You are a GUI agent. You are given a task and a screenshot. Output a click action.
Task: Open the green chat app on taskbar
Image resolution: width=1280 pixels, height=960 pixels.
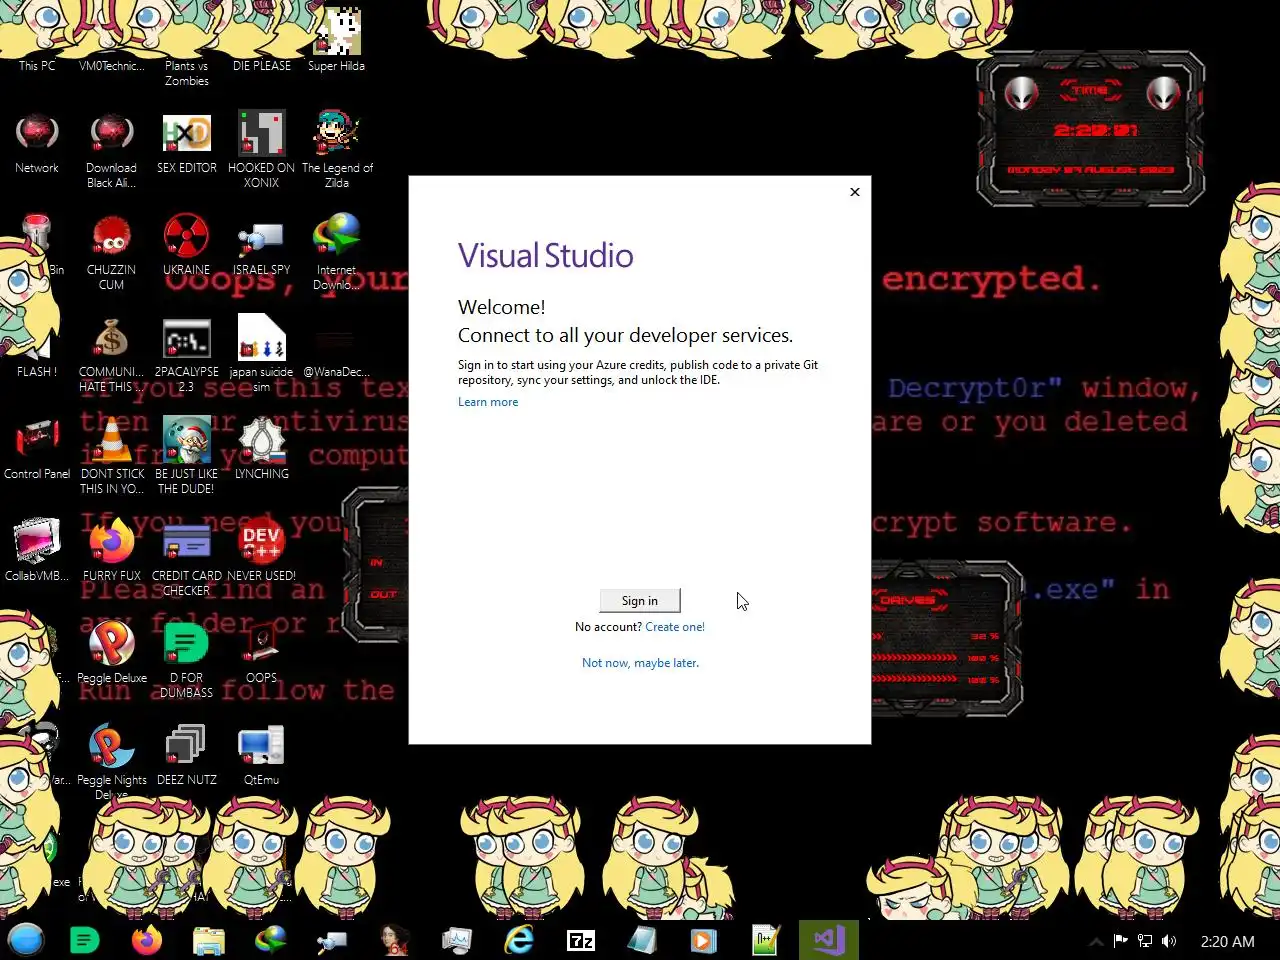click(85, 940)
